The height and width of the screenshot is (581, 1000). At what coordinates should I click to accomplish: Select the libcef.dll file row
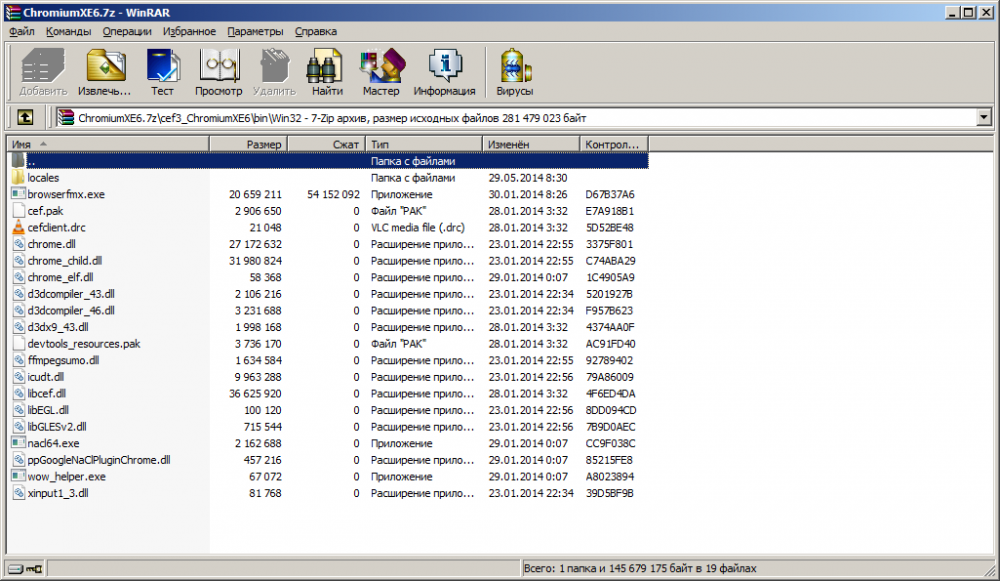[327, 393]
